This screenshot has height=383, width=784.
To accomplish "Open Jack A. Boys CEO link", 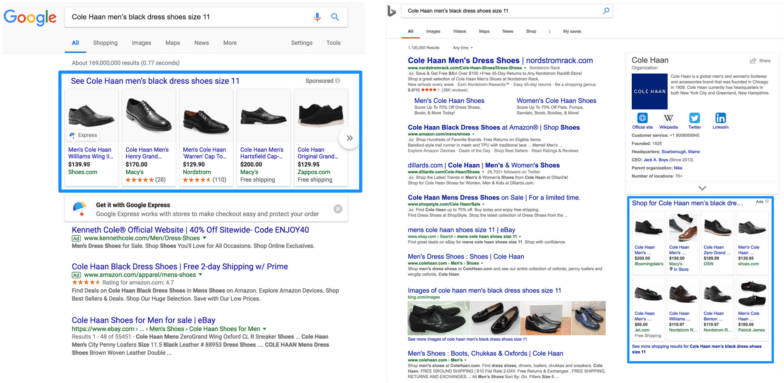I will 656,160.
